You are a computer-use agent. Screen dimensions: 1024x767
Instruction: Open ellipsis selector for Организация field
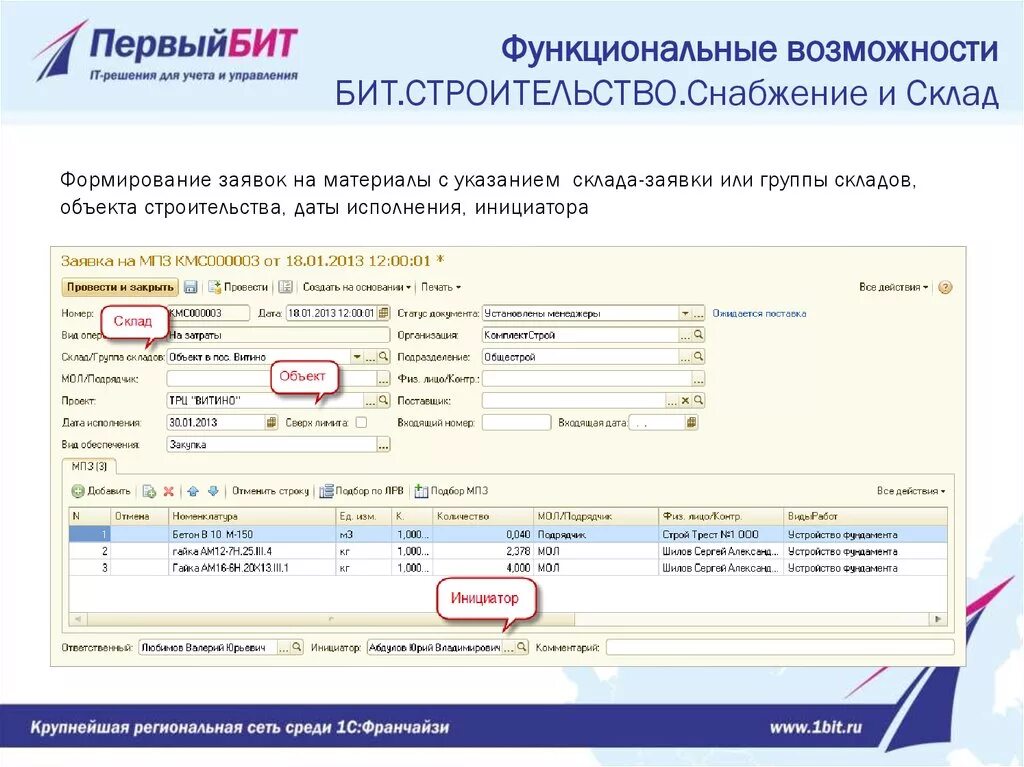click(x=685, y=335)
